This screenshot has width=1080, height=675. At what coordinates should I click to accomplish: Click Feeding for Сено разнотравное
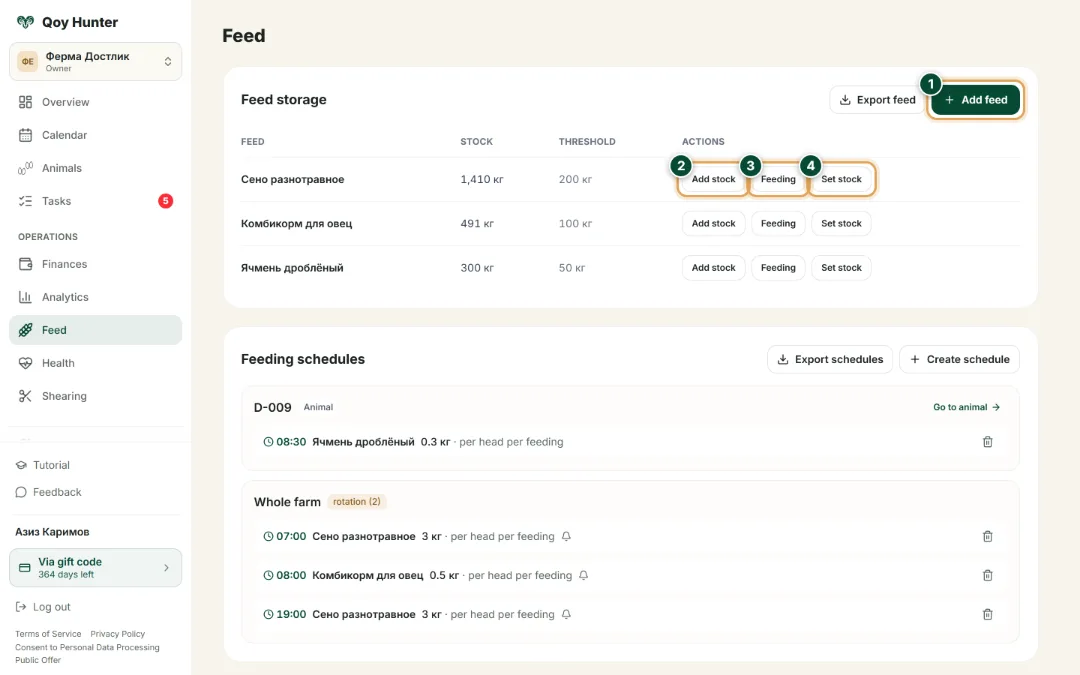click(778, 179)
